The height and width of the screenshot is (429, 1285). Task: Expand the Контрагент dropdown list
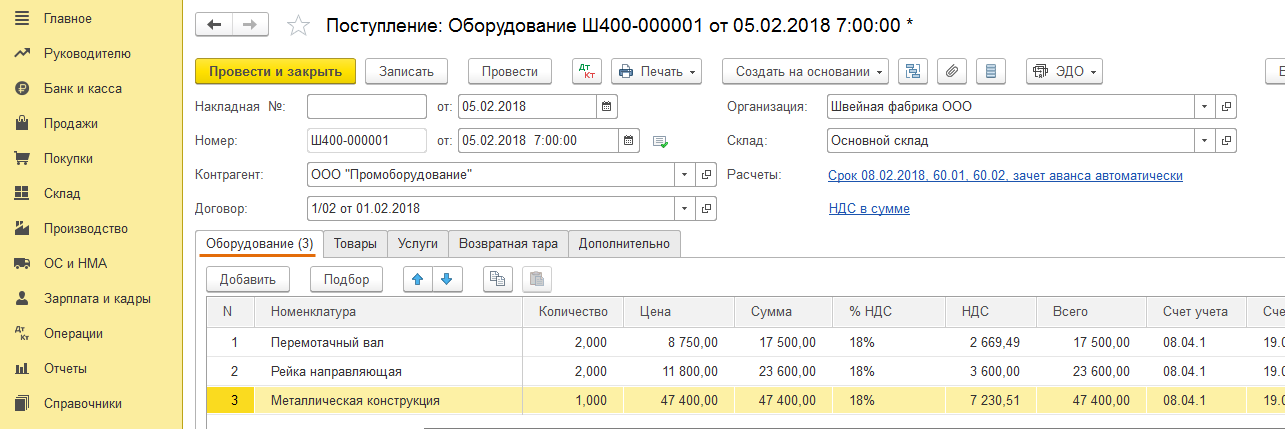(685, 175)
